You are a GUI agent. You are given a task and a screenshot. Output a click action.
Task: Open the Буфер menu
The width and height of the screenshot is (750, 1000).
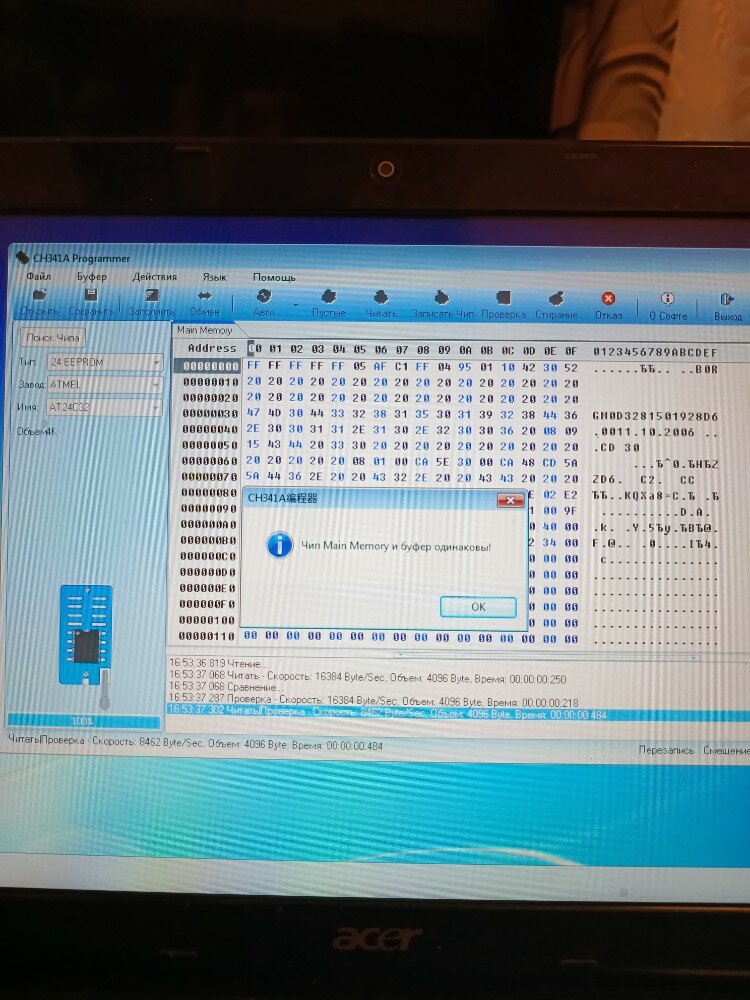click(x=92, y=277)
